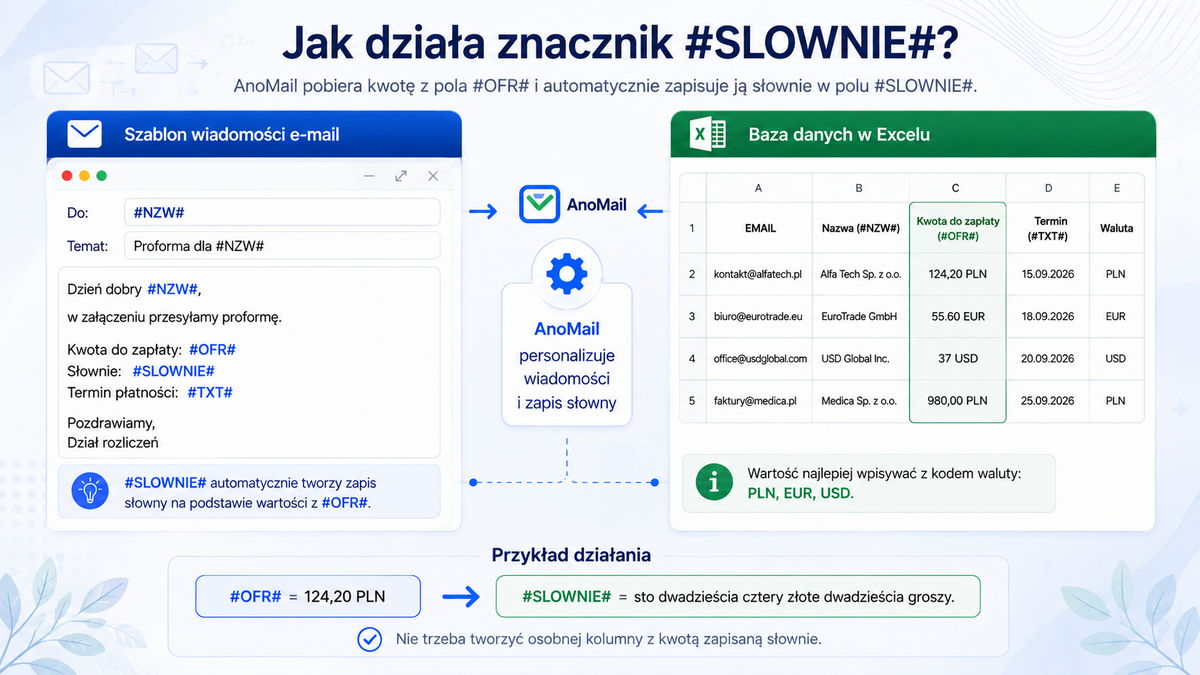Click the yellow window dot in email mockup

tap(84, 176)
